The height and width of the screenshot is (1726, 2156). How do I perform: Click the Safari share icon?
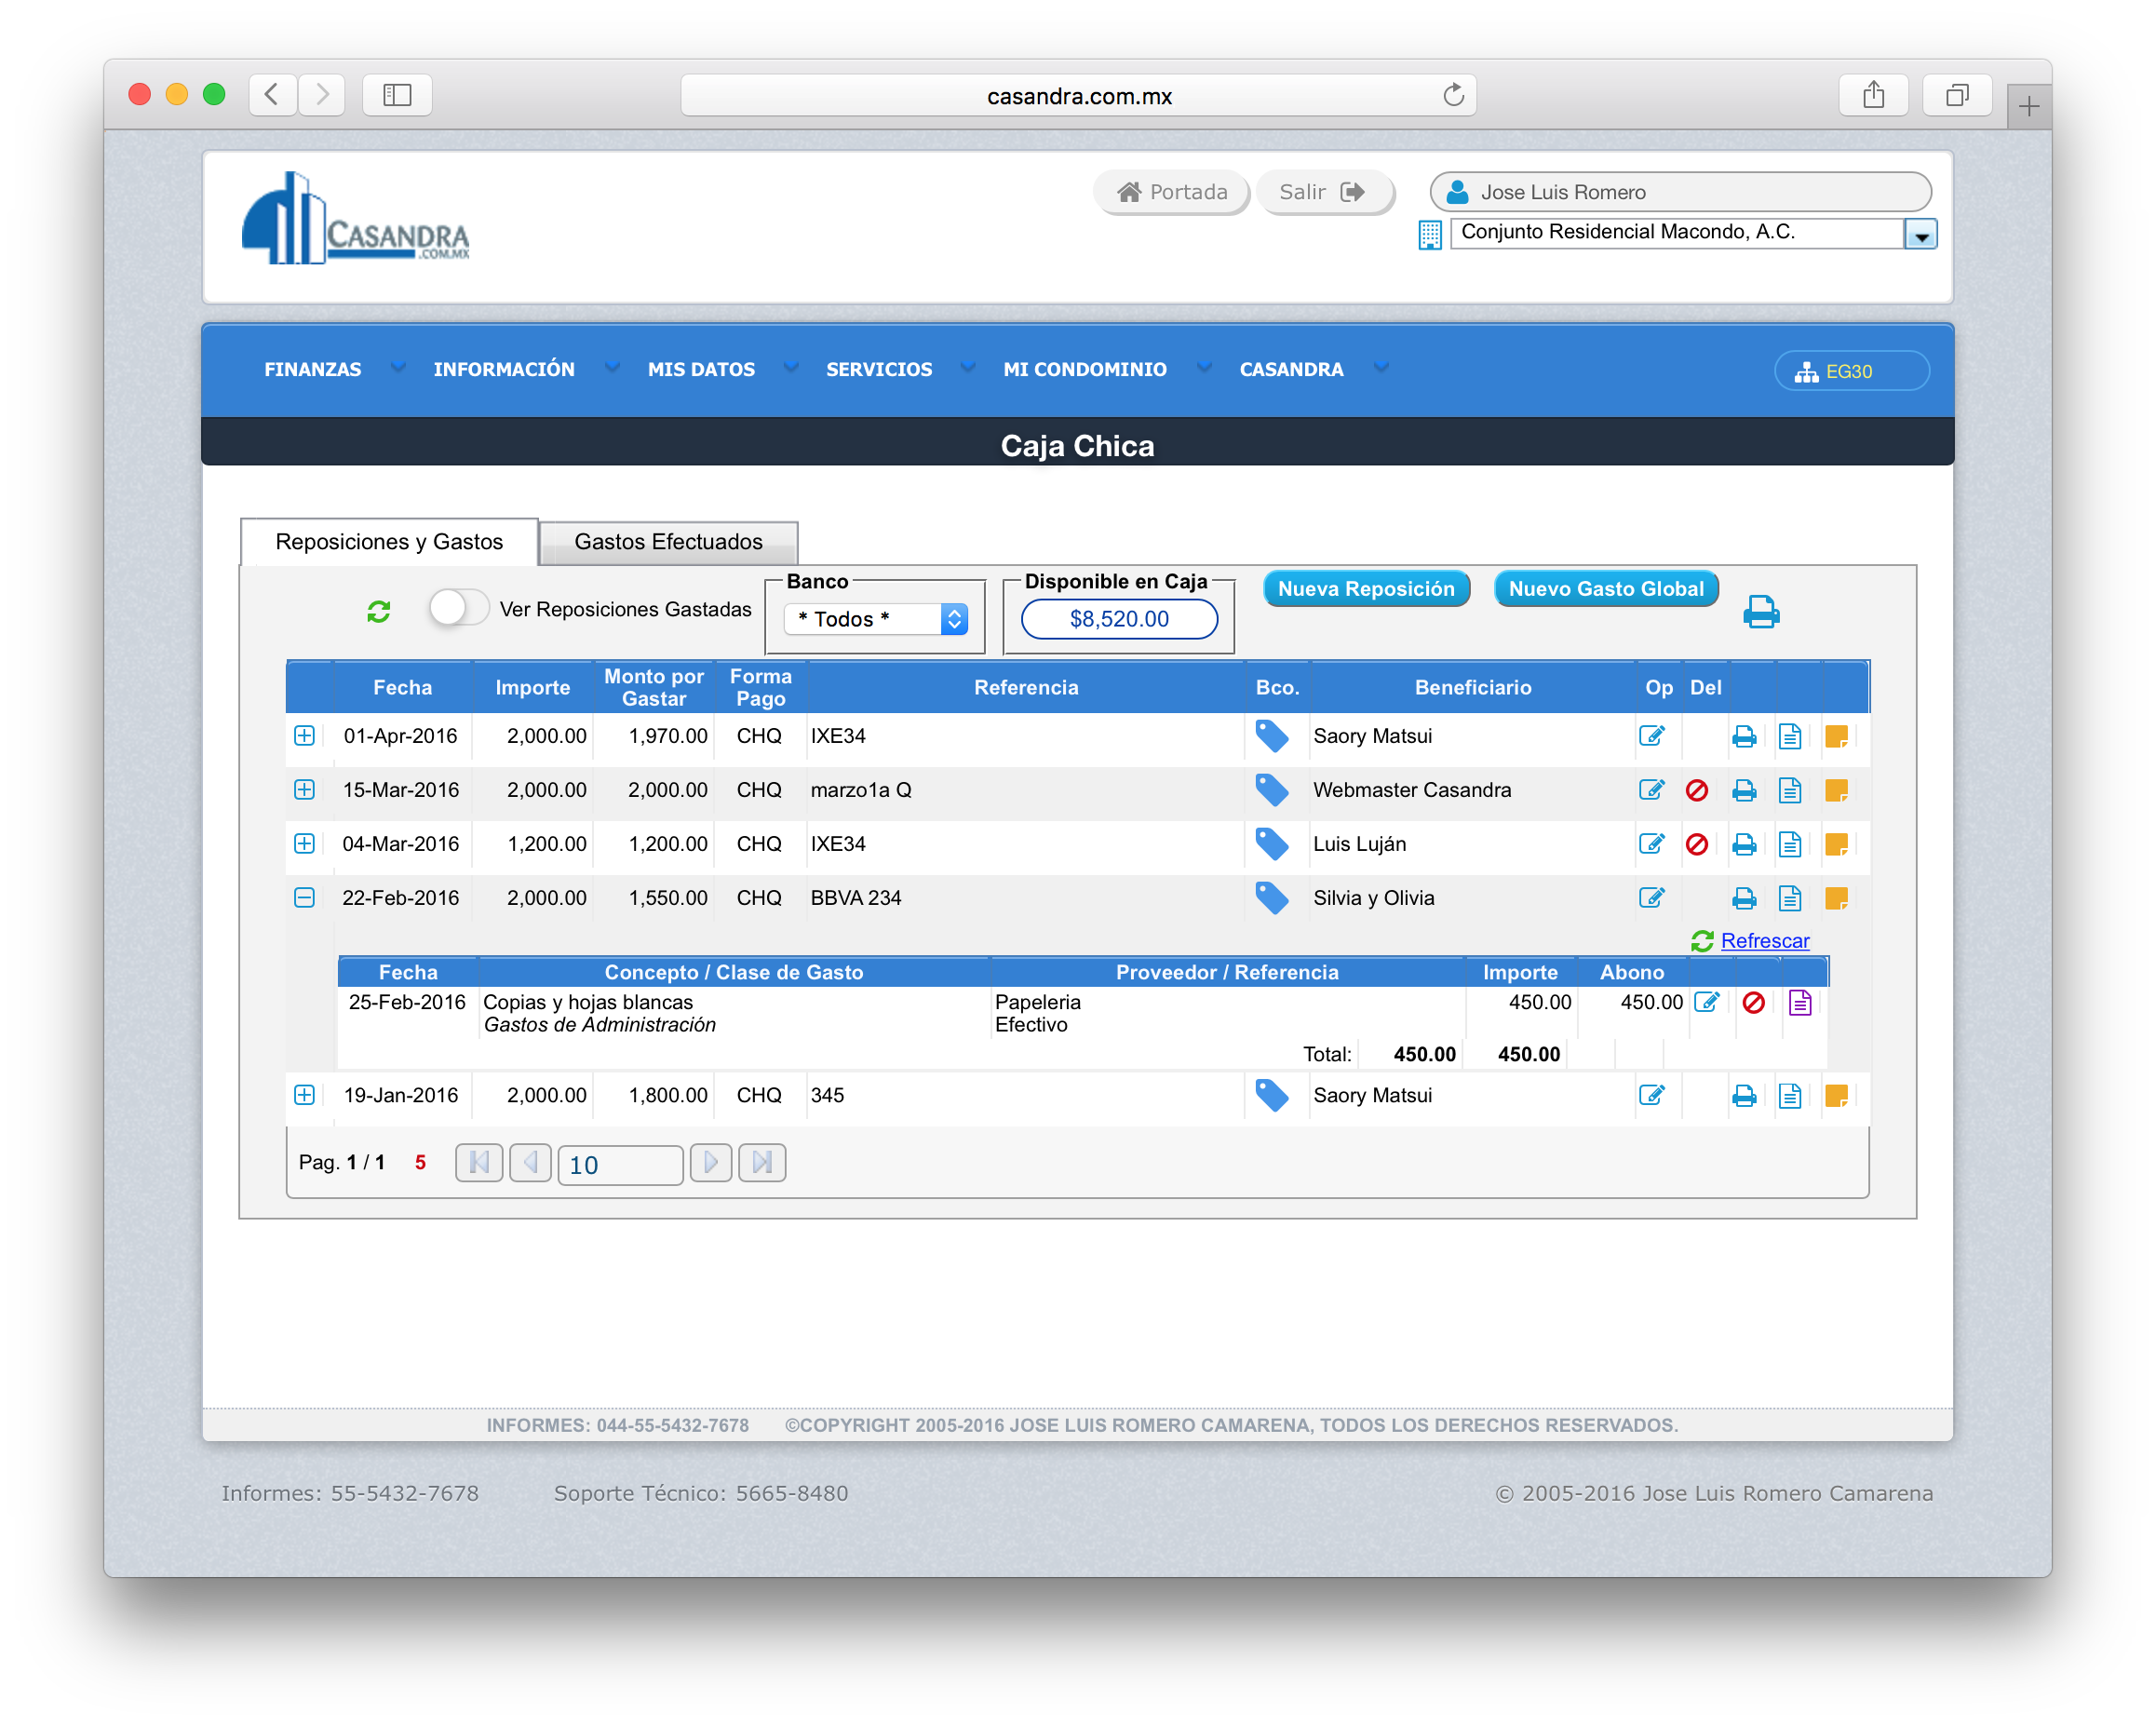click(1873, 95)
